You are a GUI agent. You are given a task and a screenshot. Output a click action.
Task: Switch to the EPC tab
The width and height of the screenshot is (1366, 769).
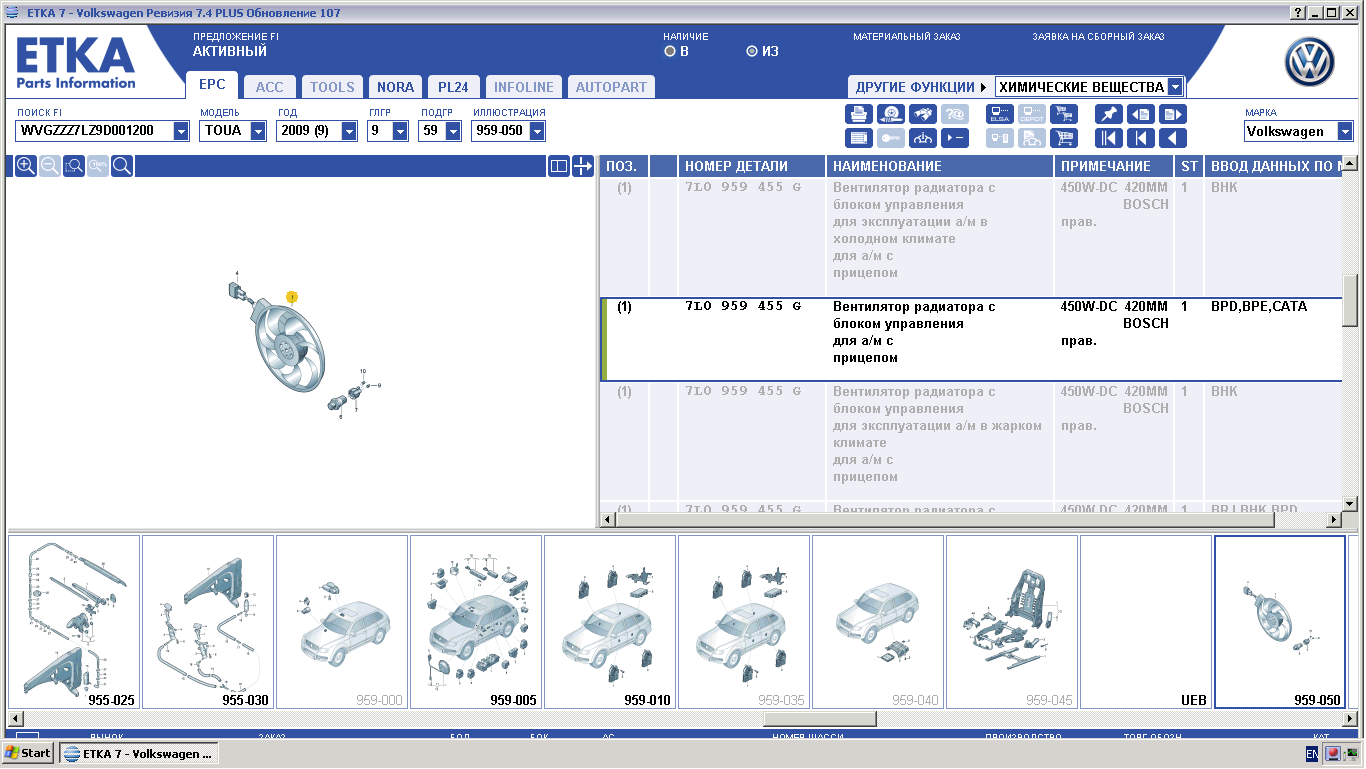pos(212,85)
